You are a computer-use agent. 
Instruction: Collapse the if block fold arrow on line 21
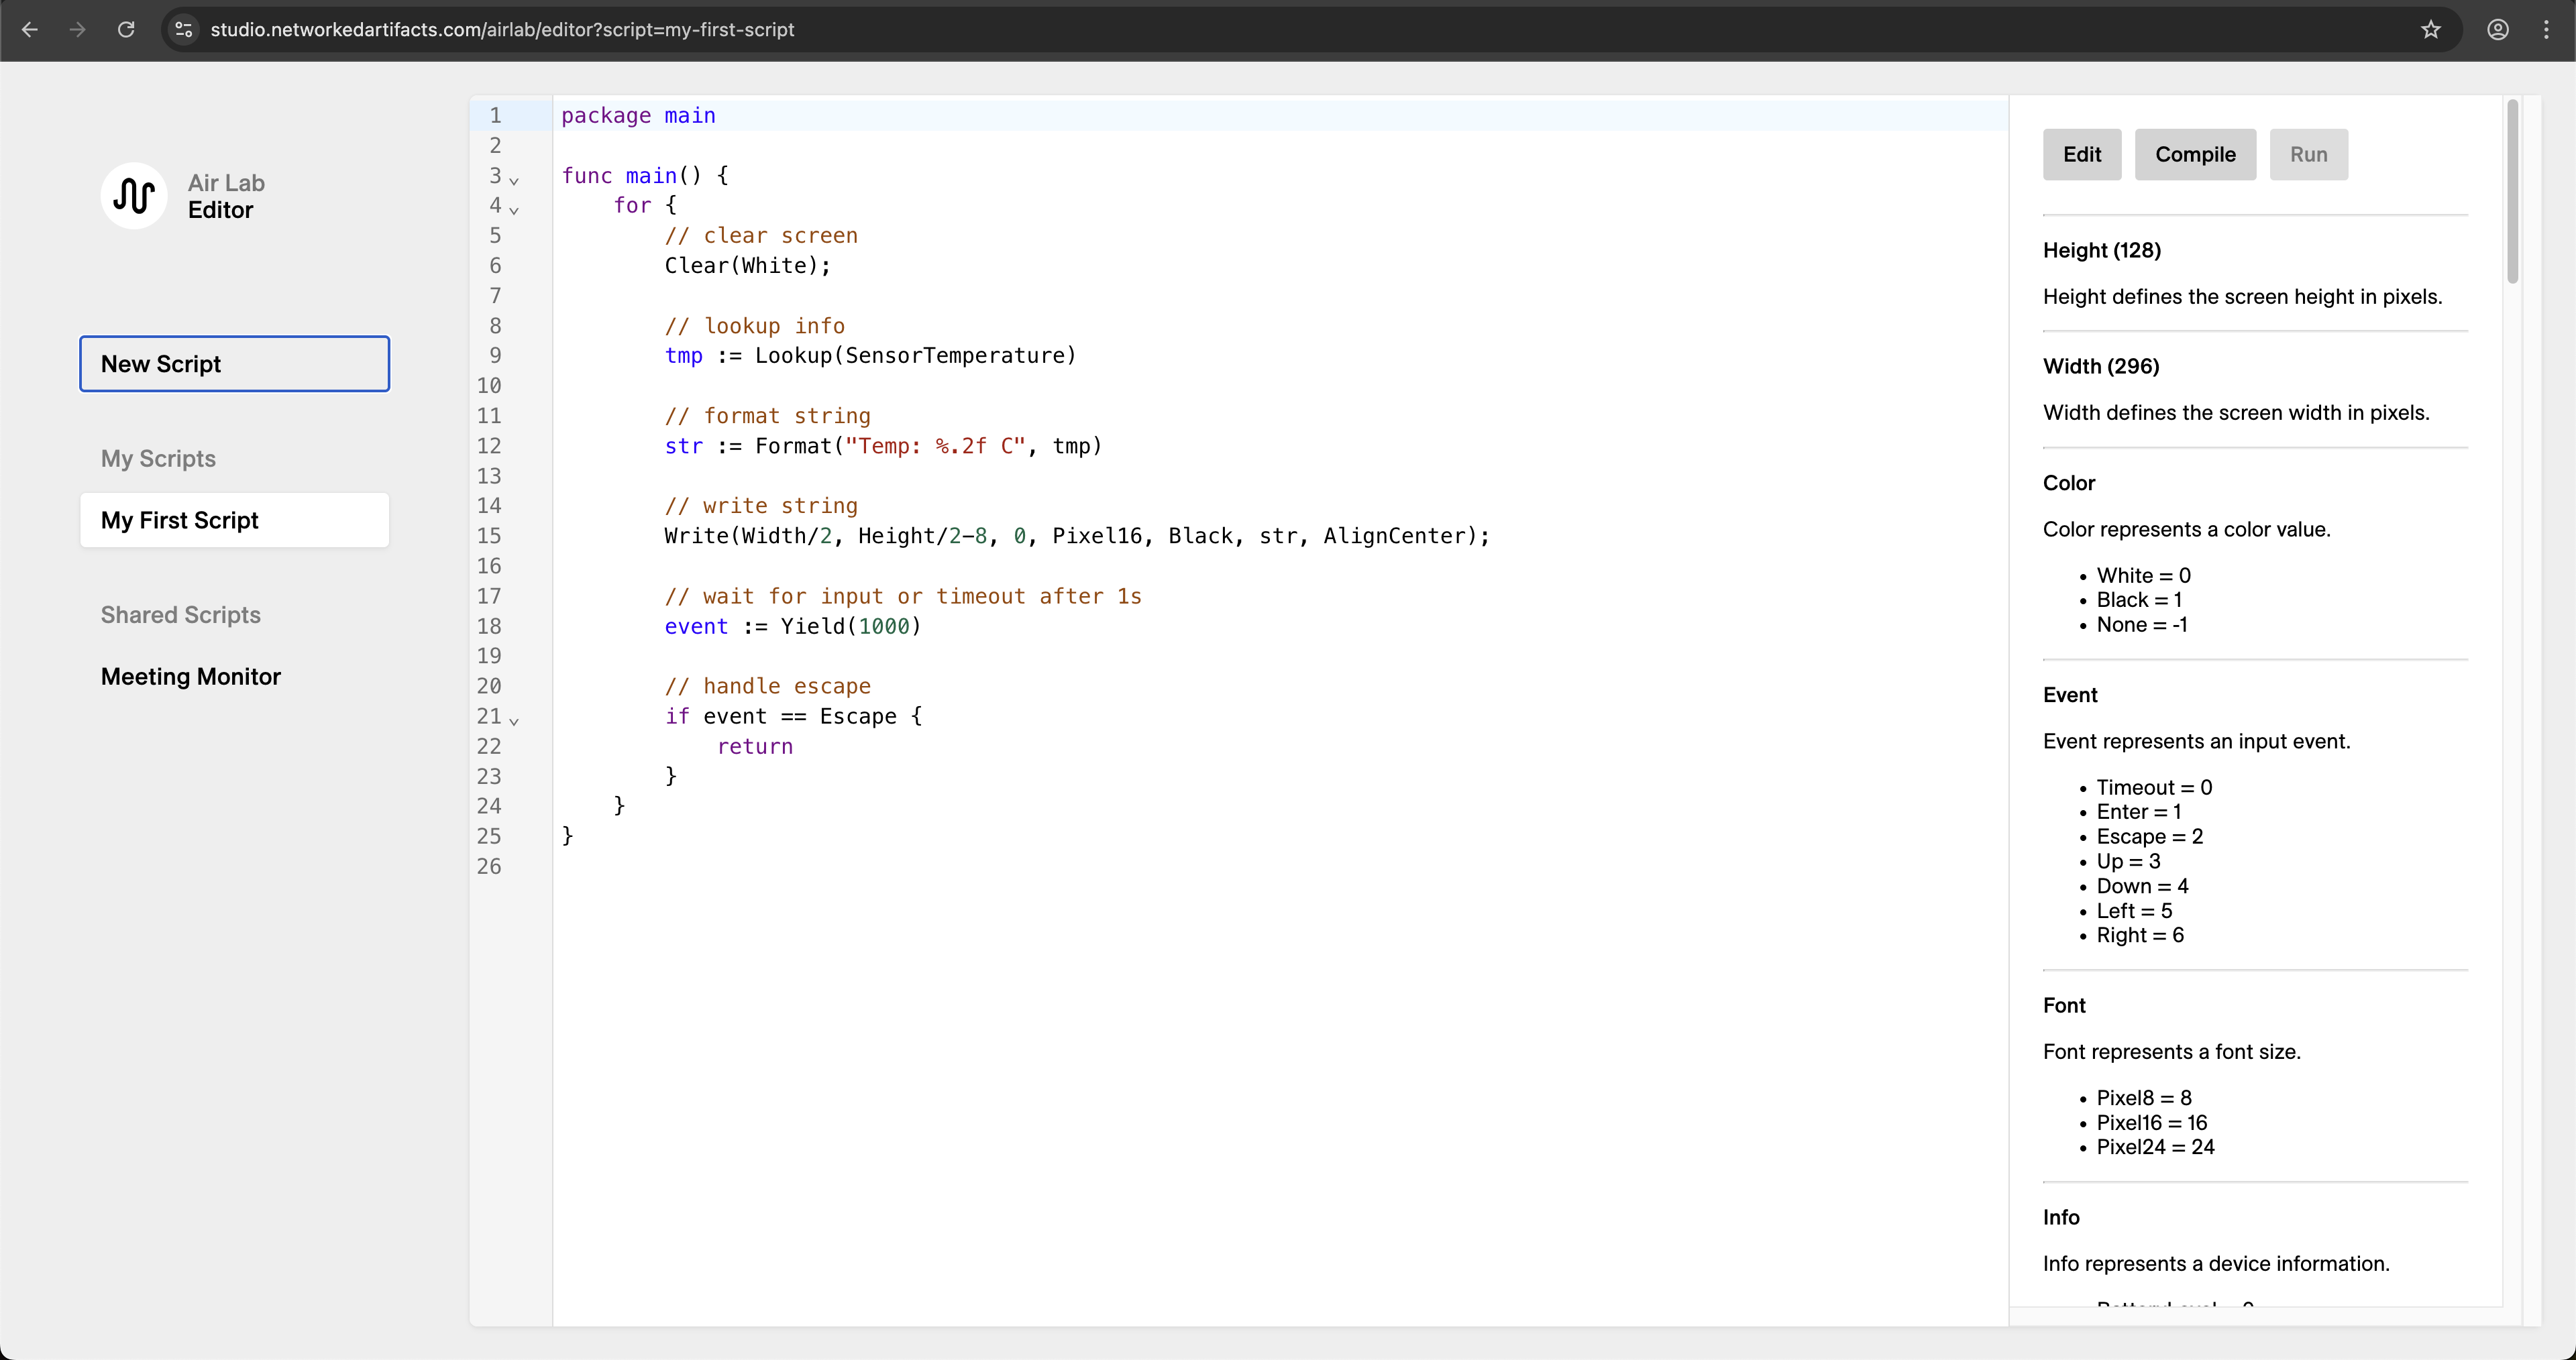pyautogui.click(x=514, y=721)
